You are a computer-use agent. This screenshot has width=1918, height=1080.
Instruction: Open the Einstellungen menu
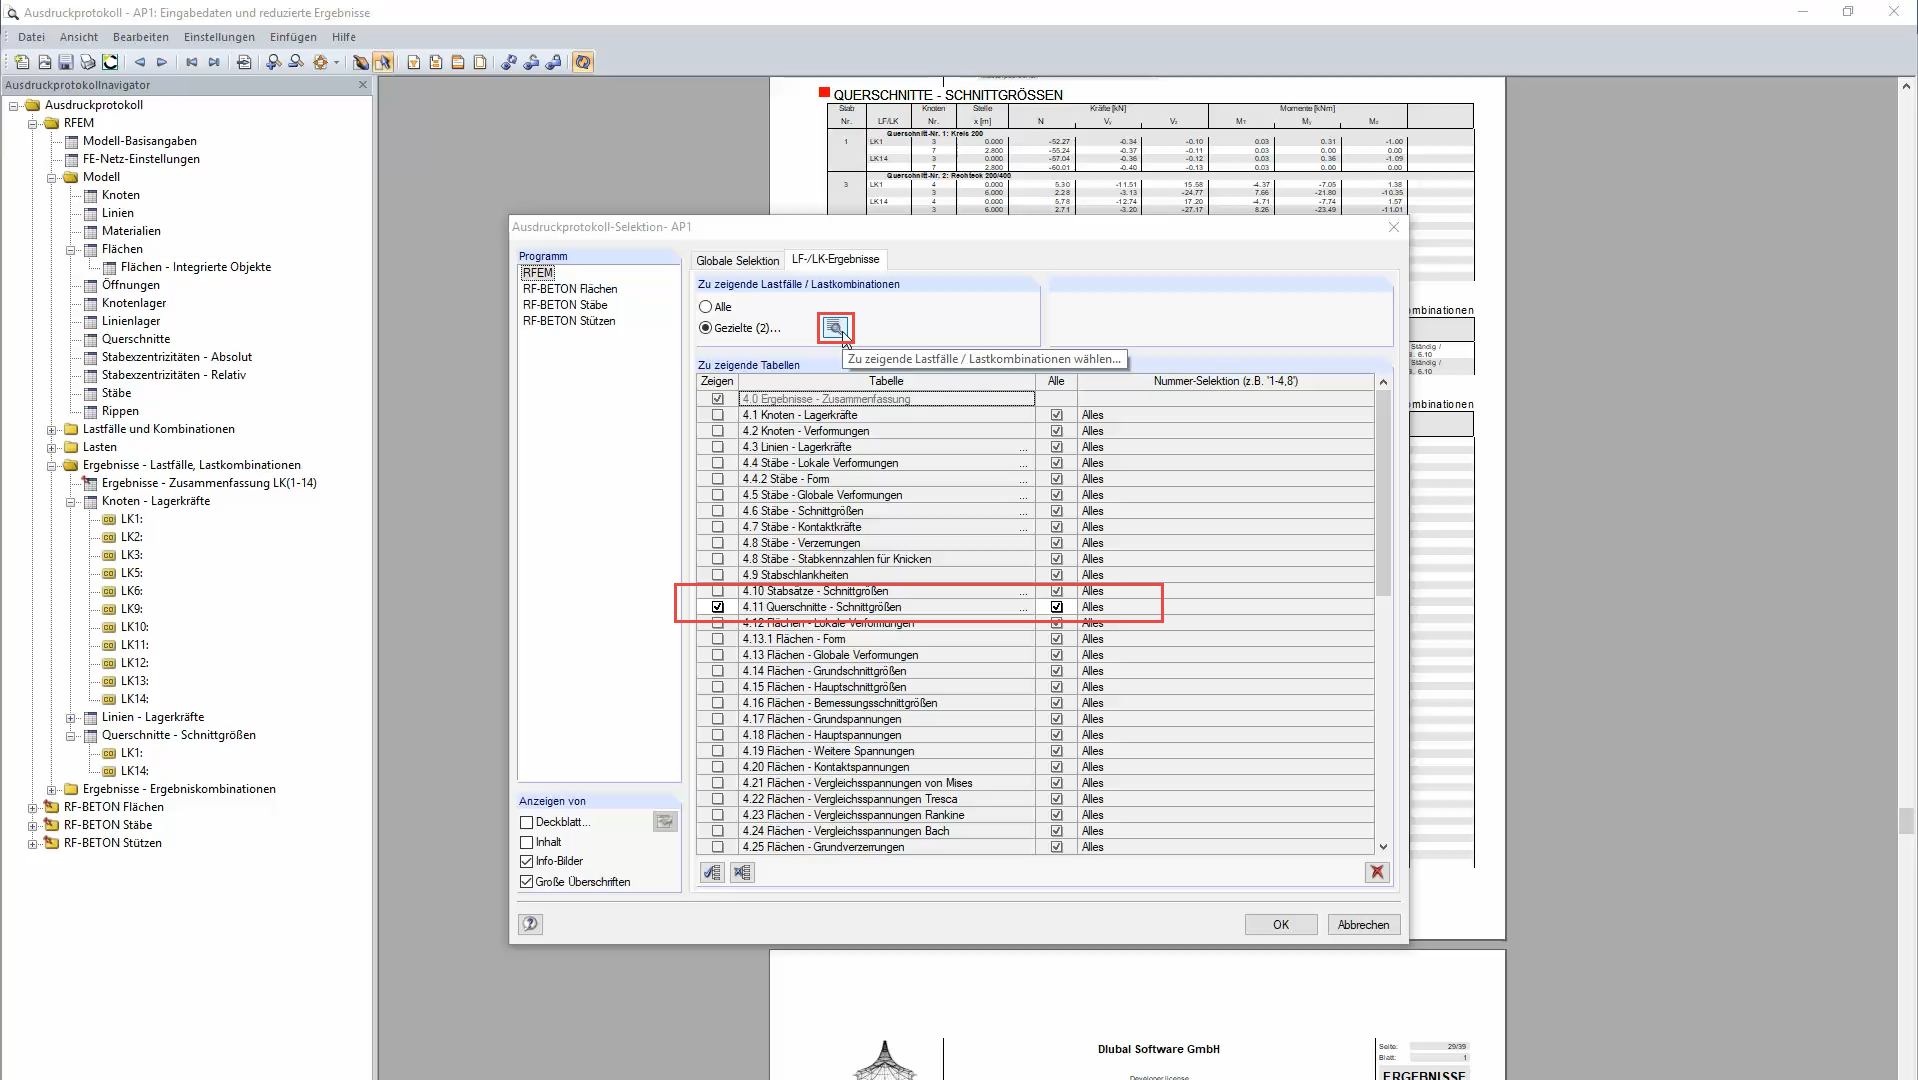(218, 37)
